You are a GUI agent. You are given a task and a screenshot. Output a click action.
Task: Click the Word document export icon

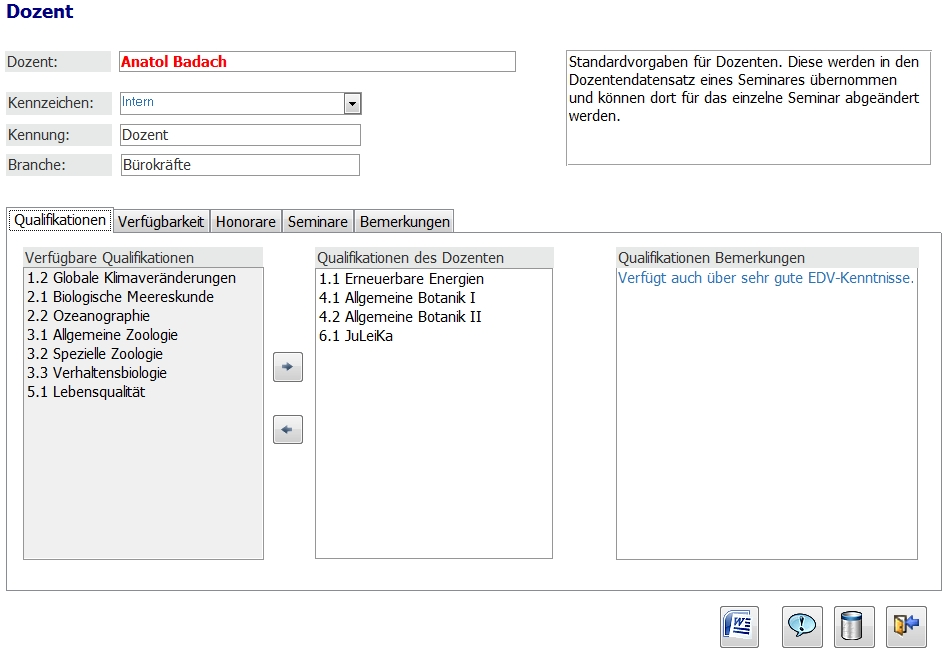tap(739, 626)
